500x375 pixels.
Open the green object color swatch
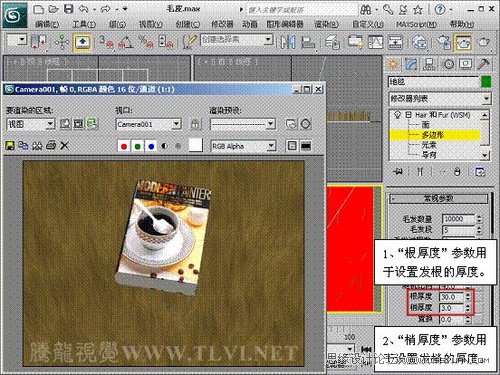[486, 82]
